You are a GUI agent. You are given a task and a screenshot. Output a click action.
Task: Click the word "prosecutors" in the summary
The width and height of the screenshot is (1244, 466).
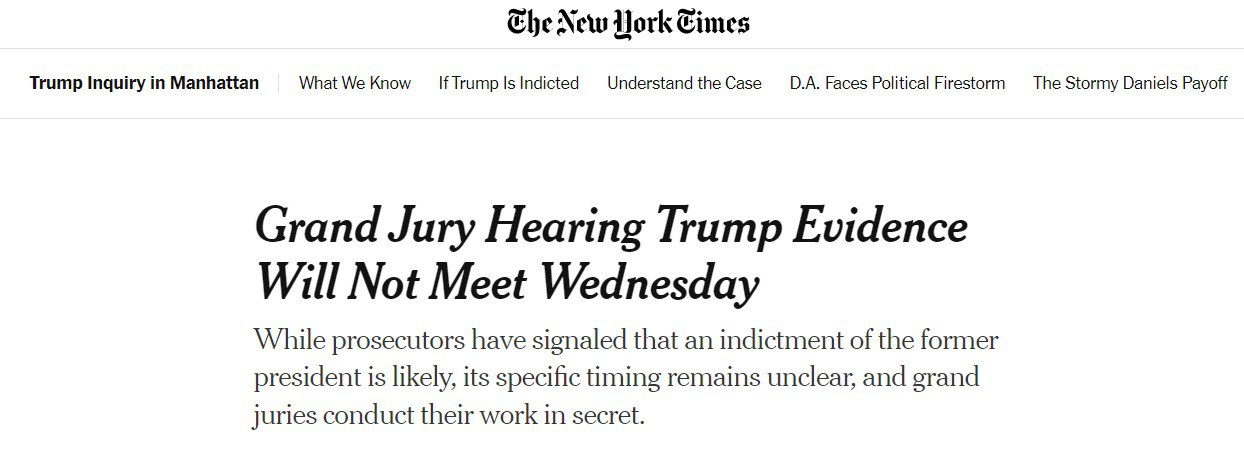point(399,341)
